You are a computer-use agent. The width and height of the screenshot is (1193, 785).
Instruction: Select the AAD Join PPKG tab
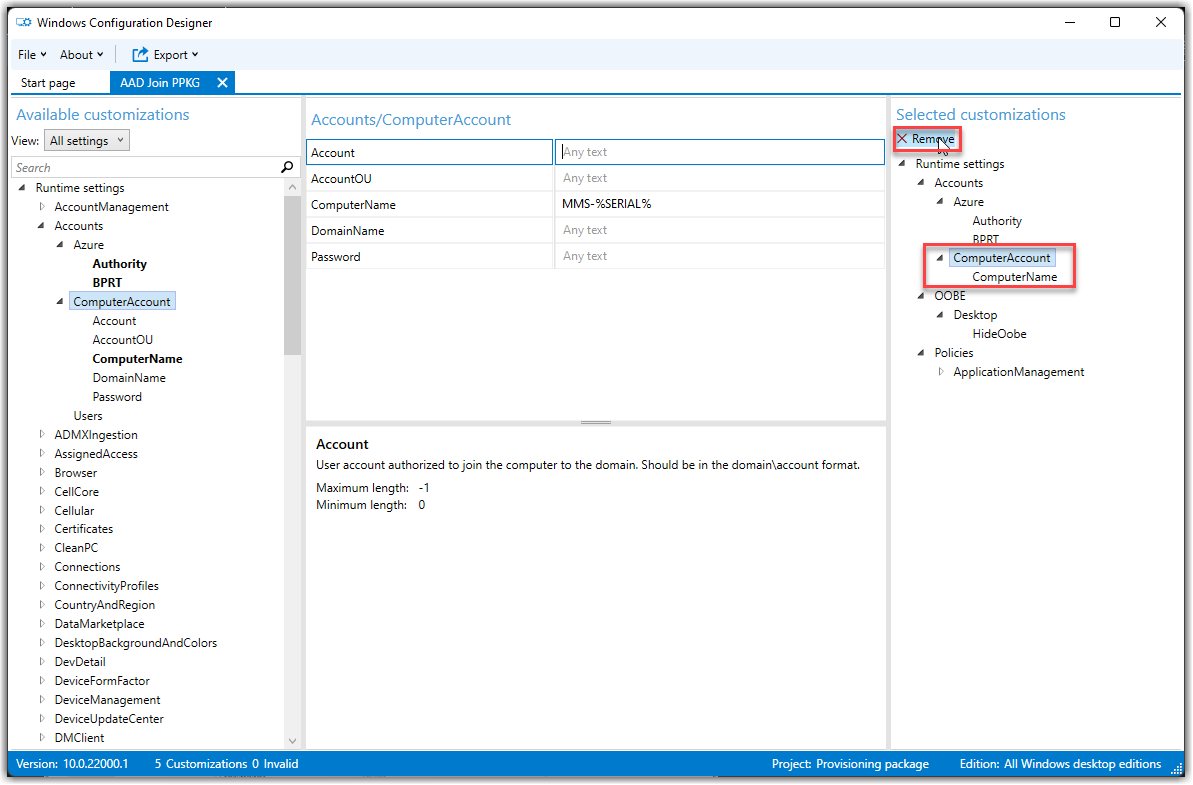tap(160, 82)
